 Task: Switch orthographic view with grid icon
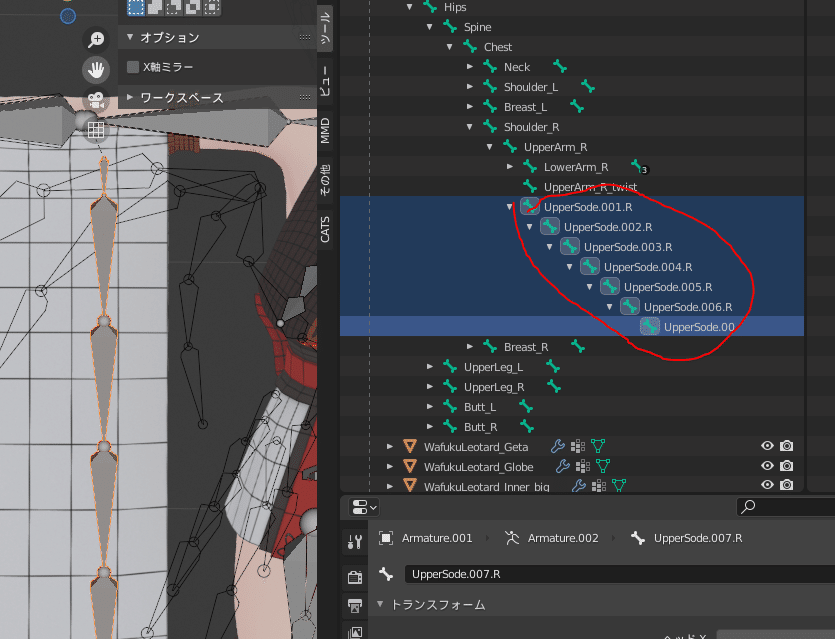pyautogui.click(x=96, y=130)
